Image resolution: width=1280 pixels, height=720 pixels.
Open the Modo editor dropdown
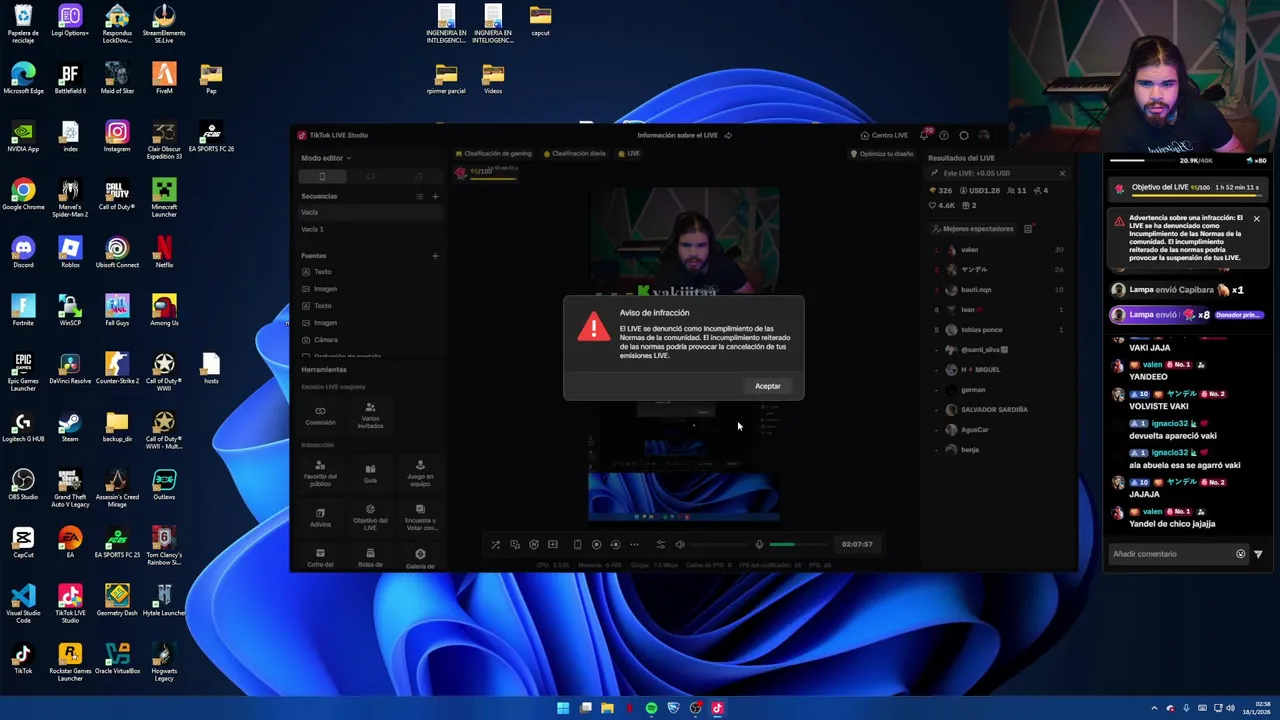point(326,158)
